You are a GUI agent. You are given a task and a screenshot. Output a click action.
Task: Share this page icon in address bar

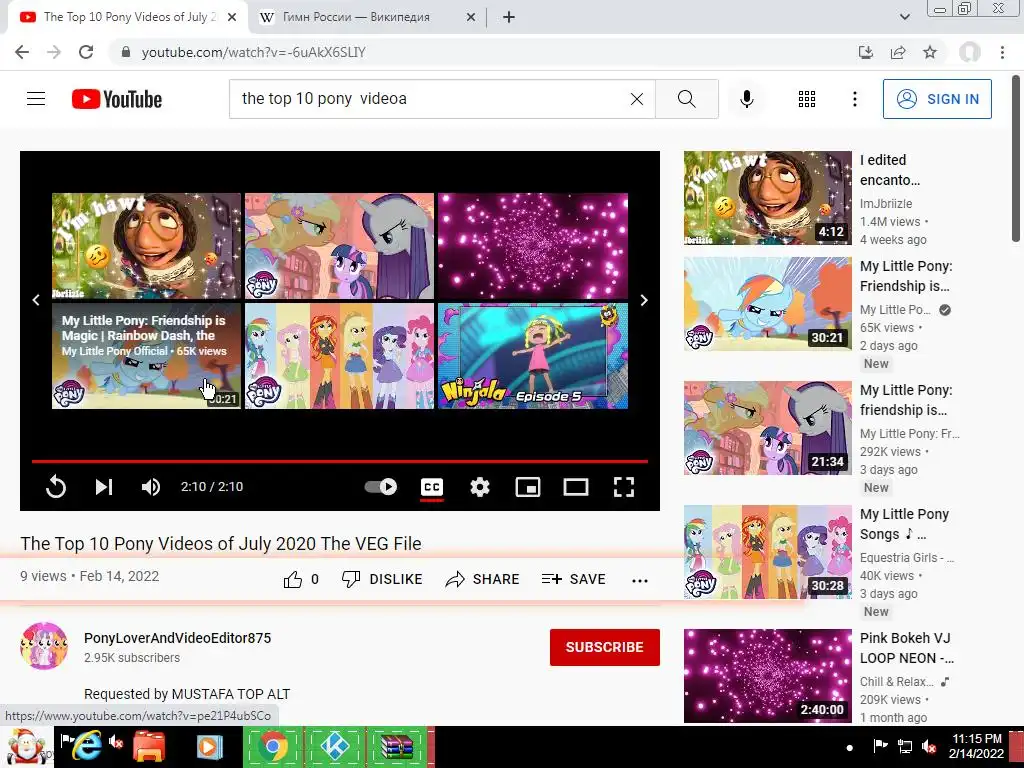point(898,52)
